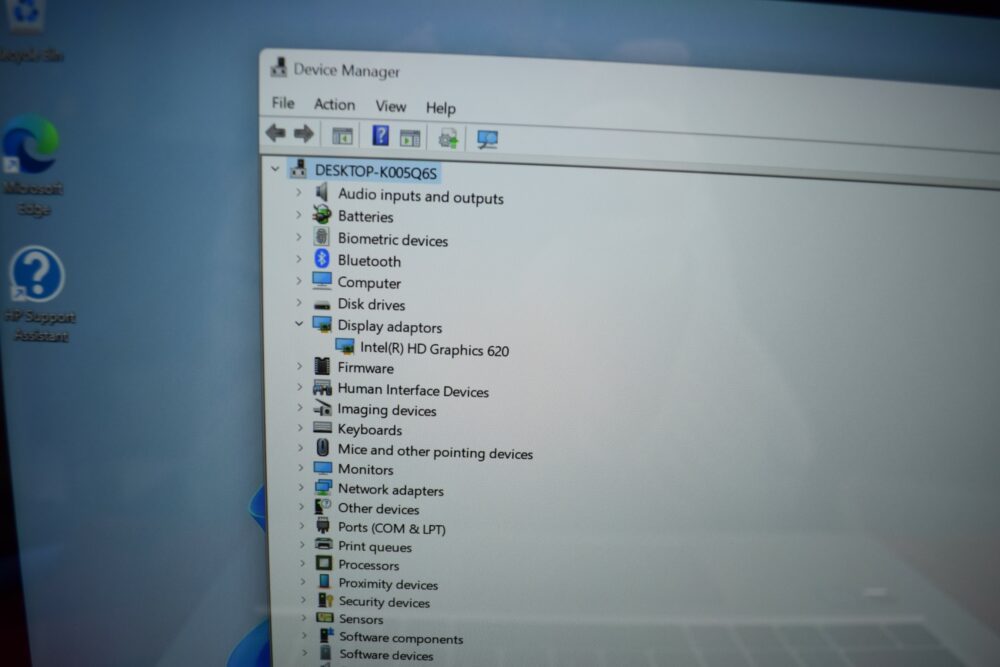Select Mice and other pointing devices label
This screenshot has width=1000, height=667.
(435, 451)
